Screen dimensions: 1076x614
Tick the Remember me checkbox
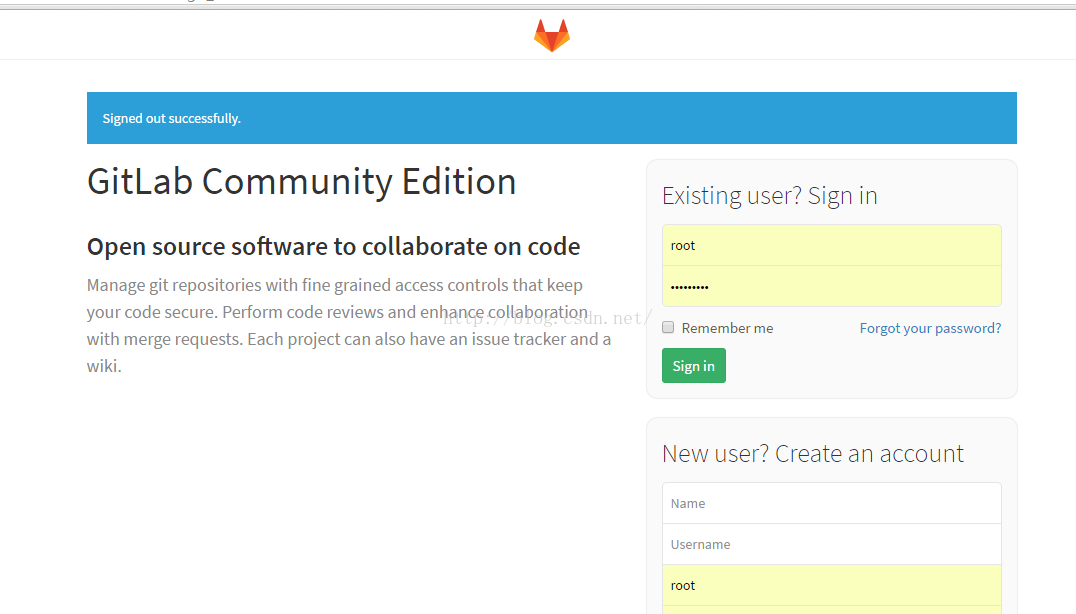(x=668, y=327)
